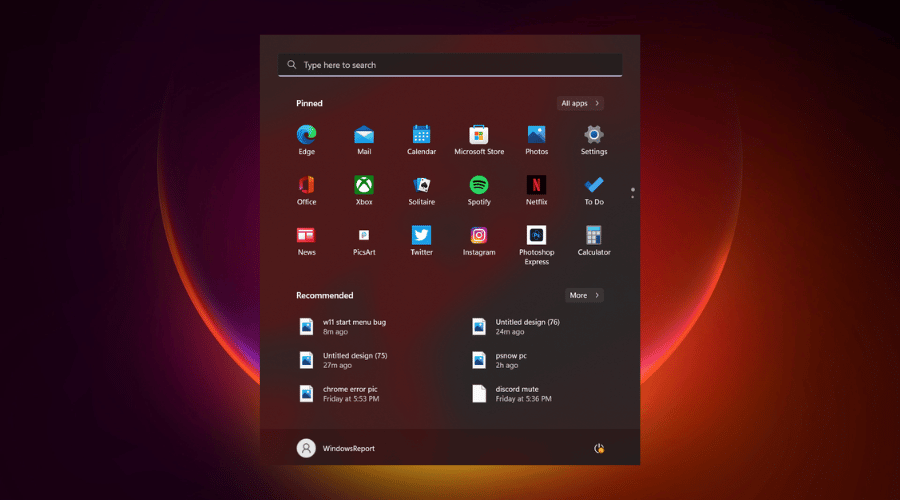Open the discord mute recommended file
Viewport: 900px width, 500px height.
pos(512,394)
